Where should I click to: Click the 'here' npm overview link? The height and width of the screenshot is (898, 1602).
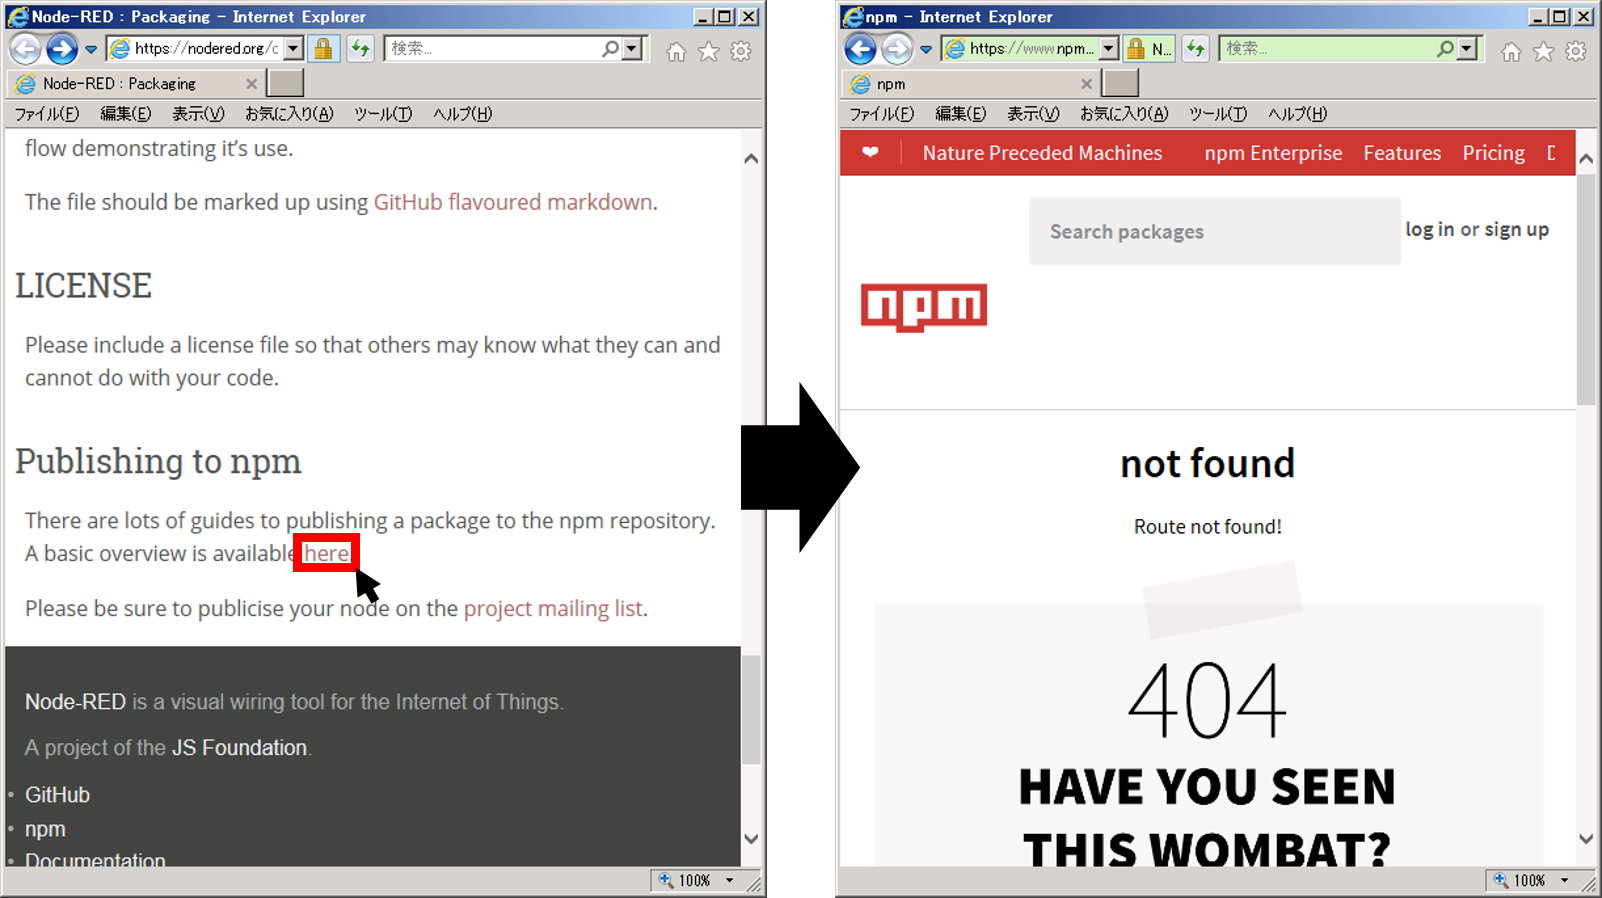click(x=326, y=553)
